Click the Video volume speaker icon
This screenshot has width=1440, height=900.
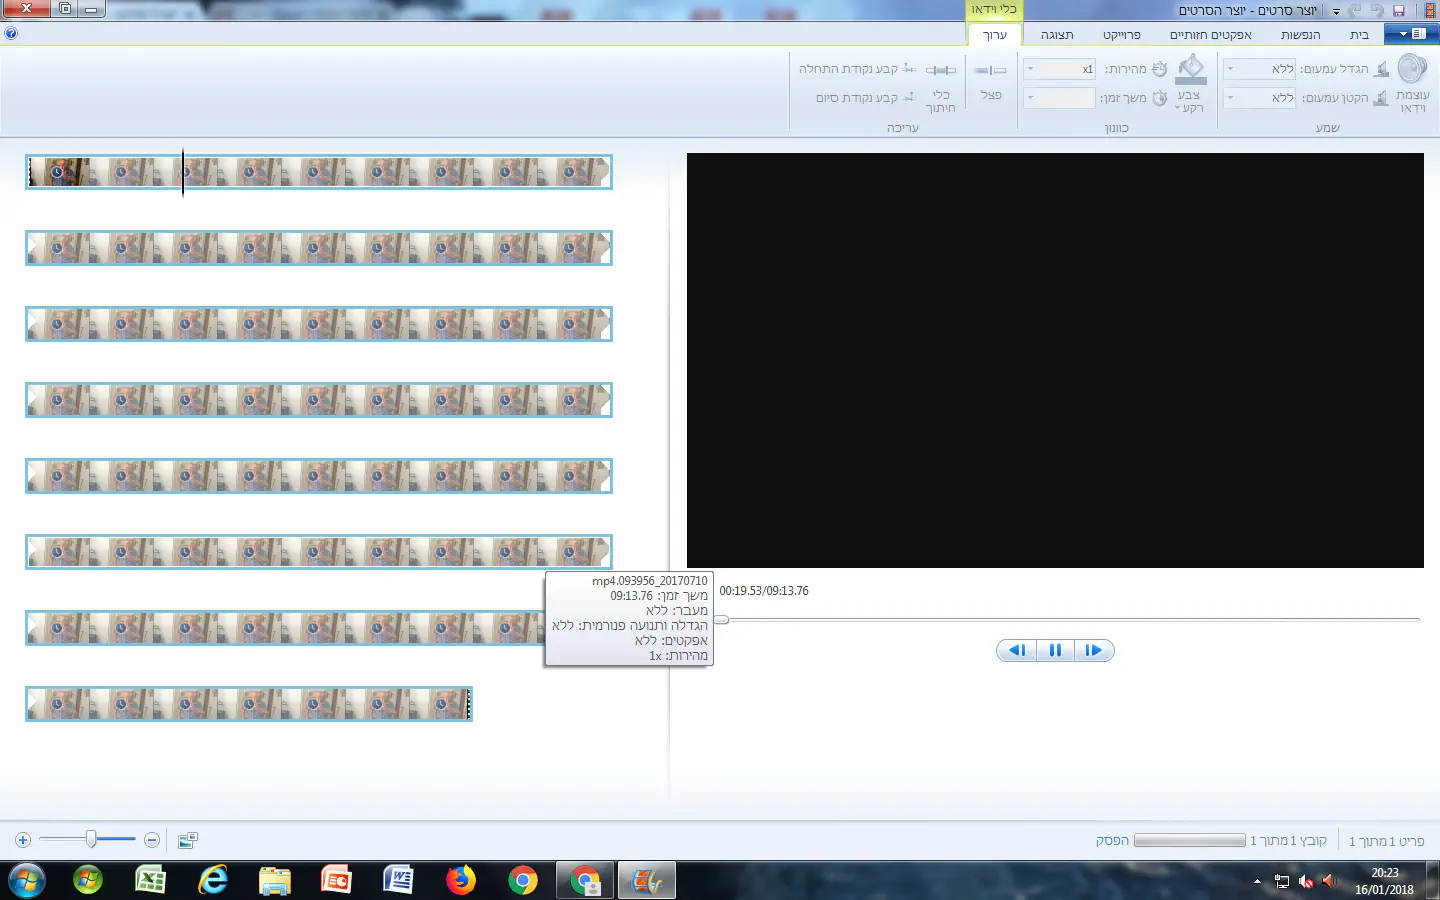tap(1412, 70)
